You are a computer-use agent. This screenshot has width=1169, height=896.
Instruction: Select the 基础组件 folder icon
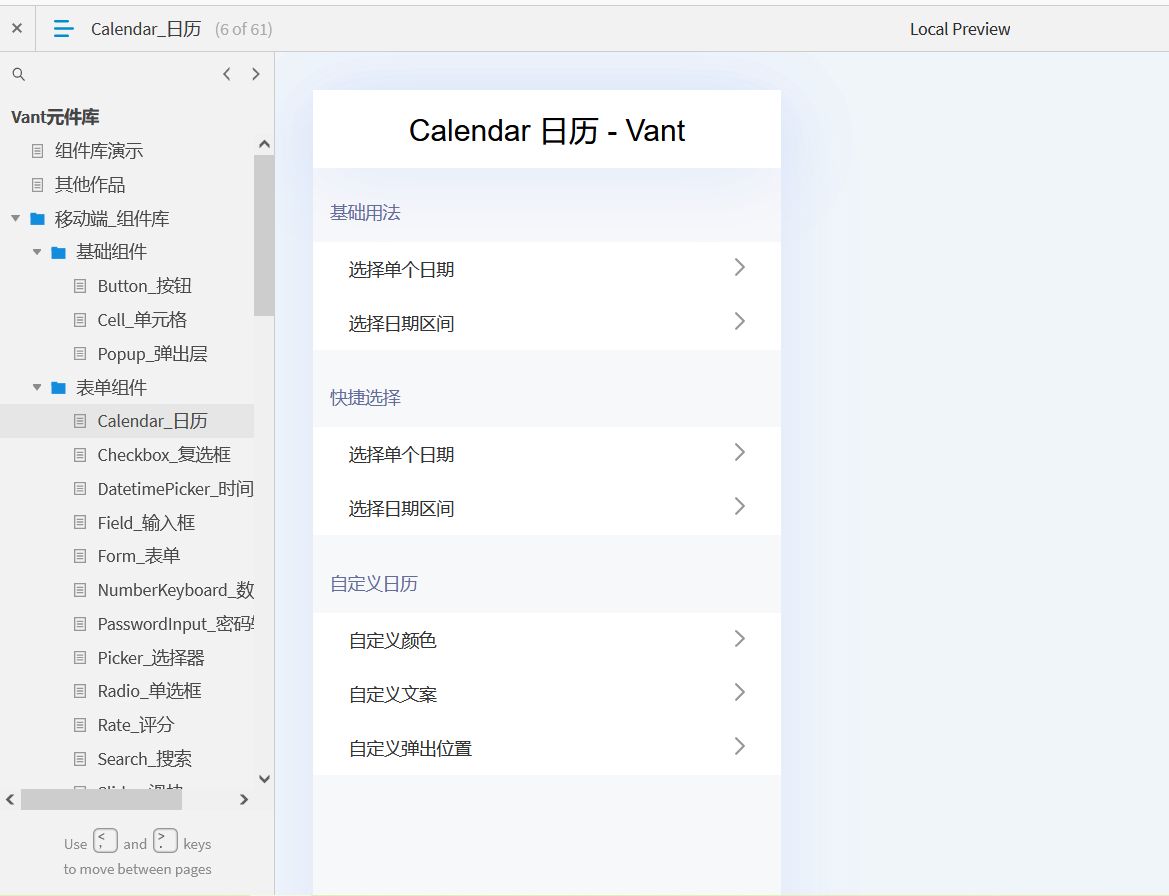(x=58, y=253)
